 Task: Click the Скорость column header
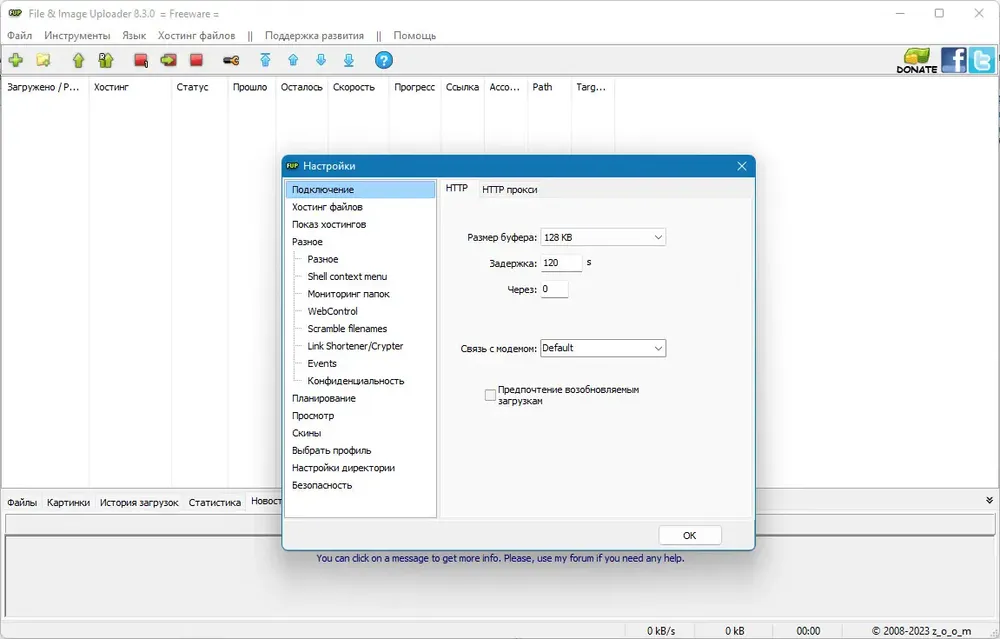tap(358, 87)
